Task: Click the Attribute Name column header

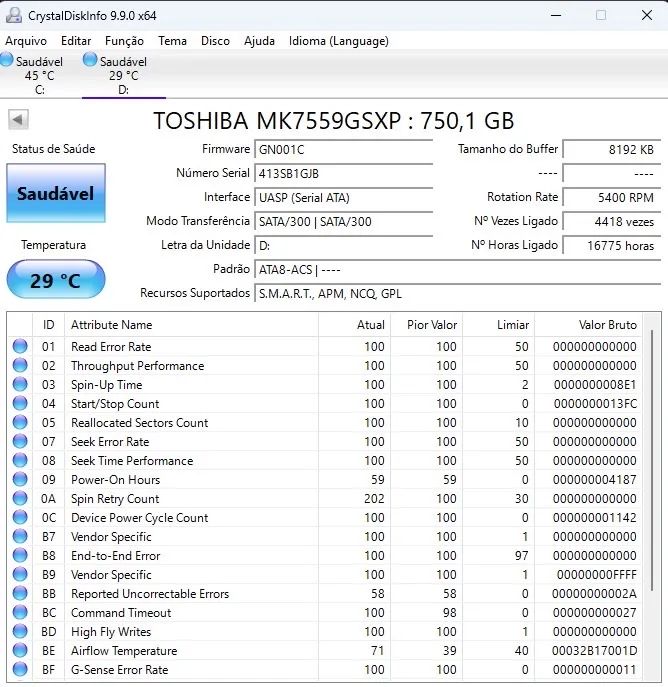Action: (x=191, y=325)
